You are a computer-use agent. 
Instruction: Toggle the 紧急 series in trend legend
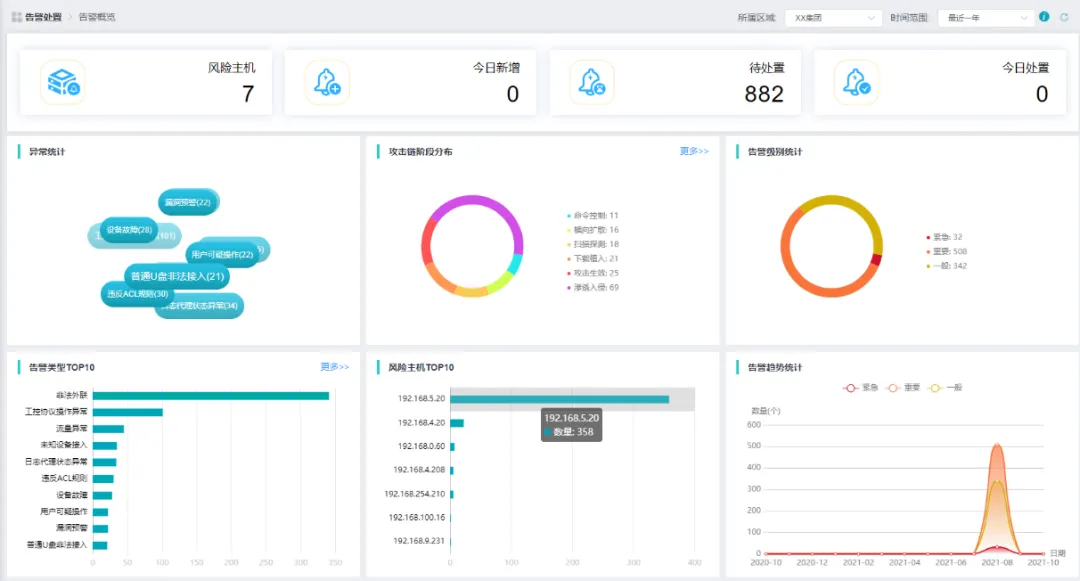pos(860,388)
